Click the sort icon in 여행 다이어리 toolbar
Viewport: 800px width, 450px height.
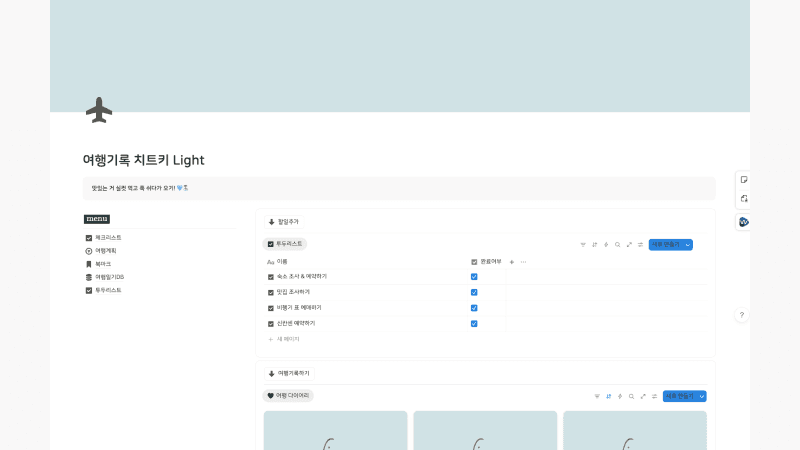[x=608, y=396]
